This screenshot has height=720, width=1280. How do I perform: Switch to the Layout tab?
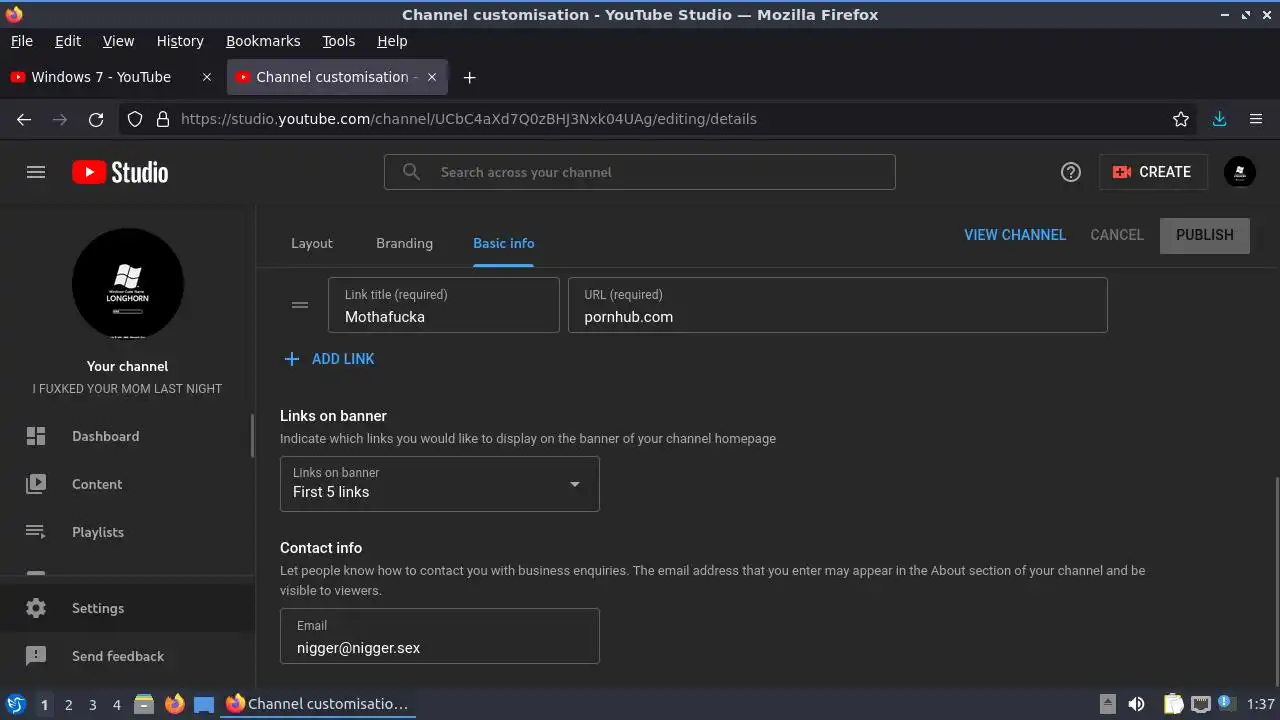coord(312,243)
